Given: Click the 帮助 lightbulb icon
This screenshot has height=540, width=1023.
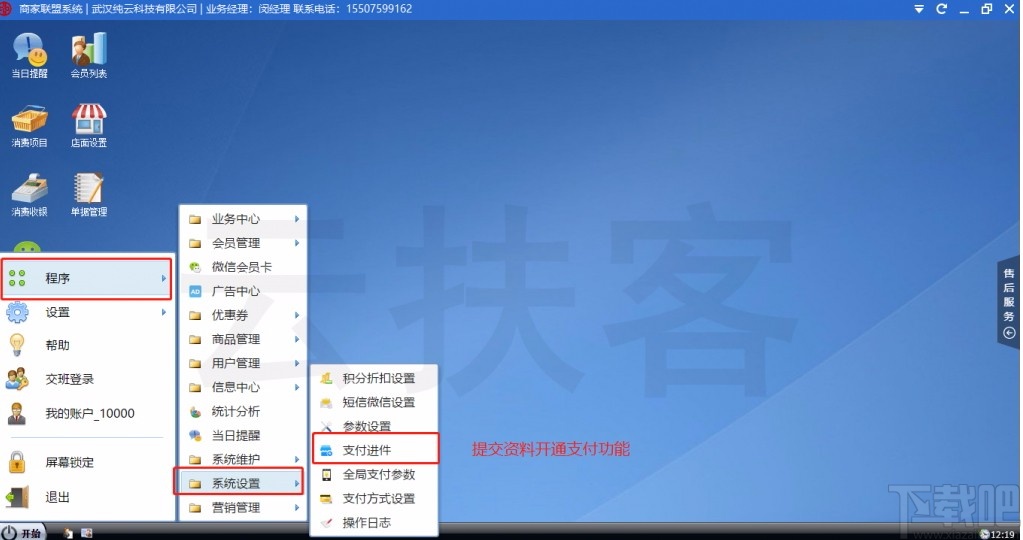Looking at the screenshot, I should coord(17,345).
